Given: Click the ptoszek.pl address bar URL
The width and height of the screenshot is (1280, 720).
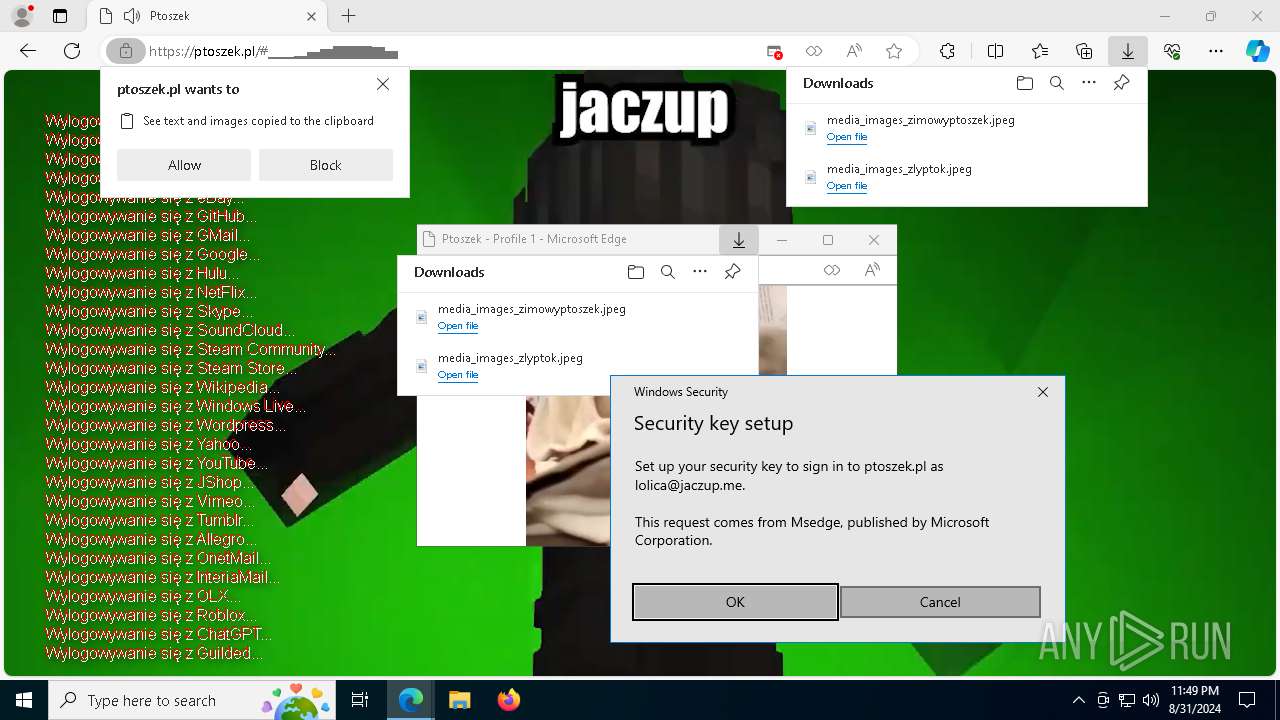Looking at the screenshot, I should click(273, 52).
